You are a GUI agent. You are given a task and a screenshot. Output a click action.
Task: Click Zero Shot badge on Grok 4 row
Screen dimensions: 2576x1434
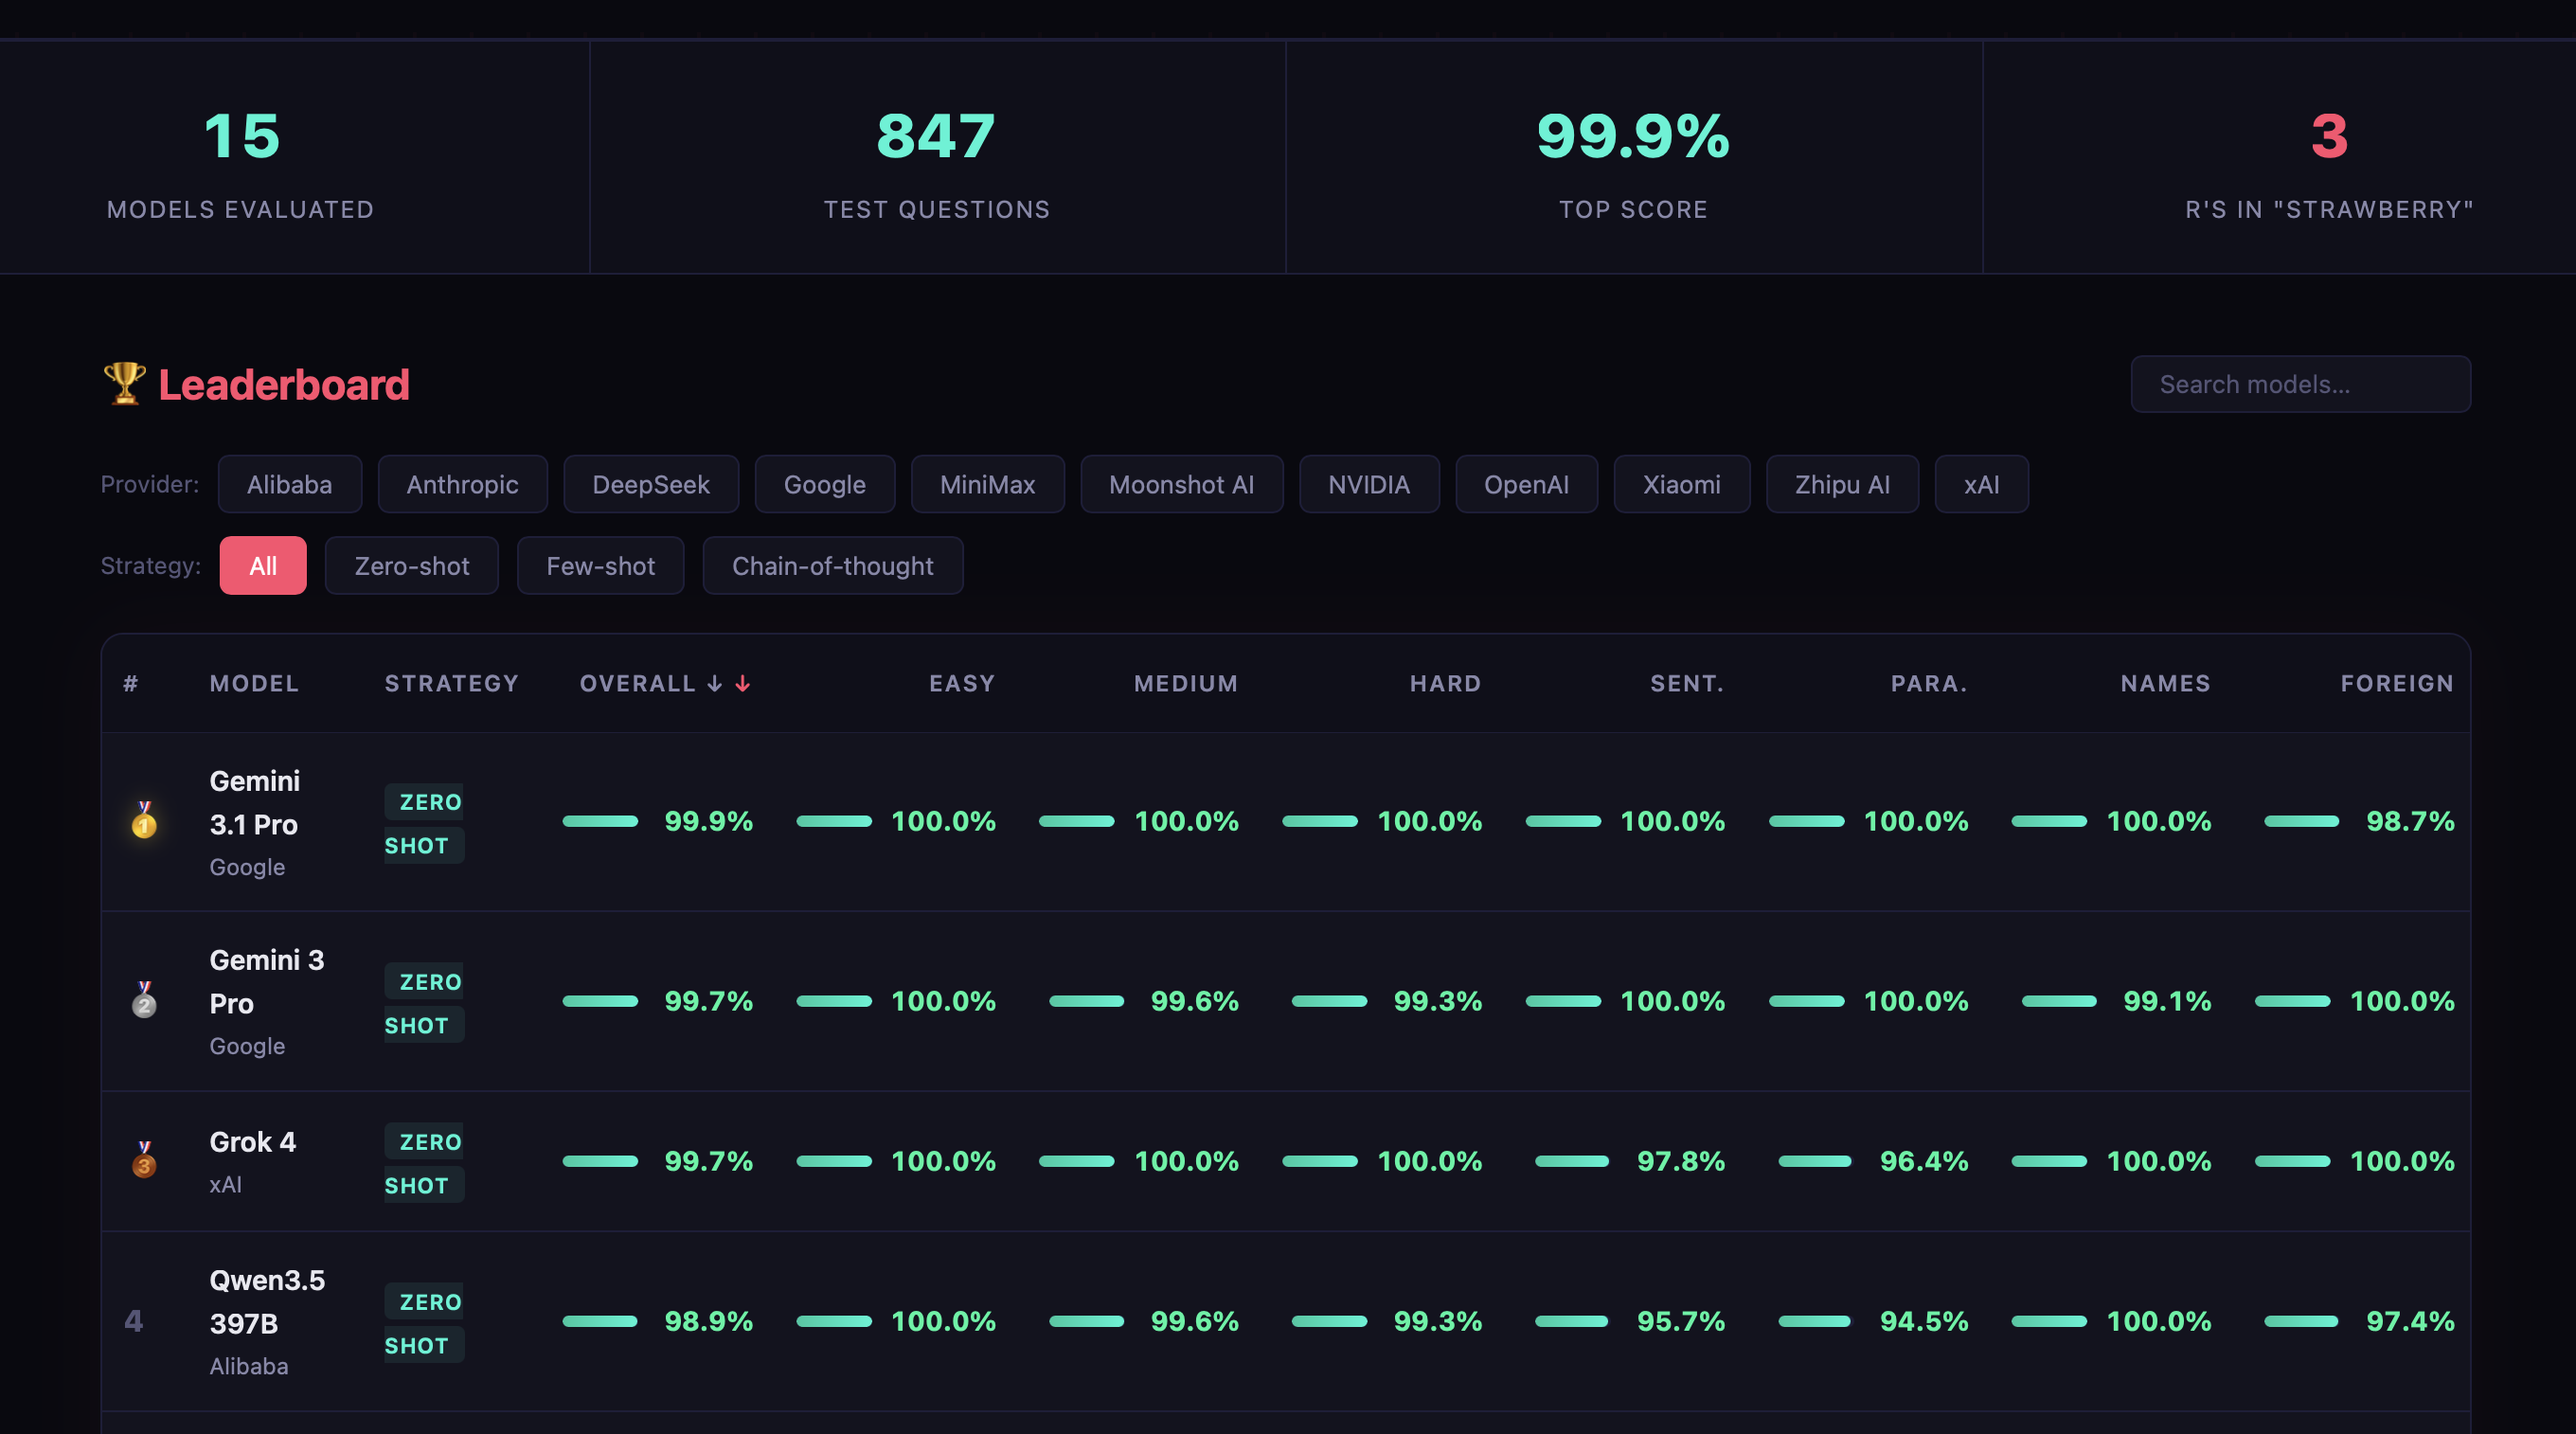424,1163
